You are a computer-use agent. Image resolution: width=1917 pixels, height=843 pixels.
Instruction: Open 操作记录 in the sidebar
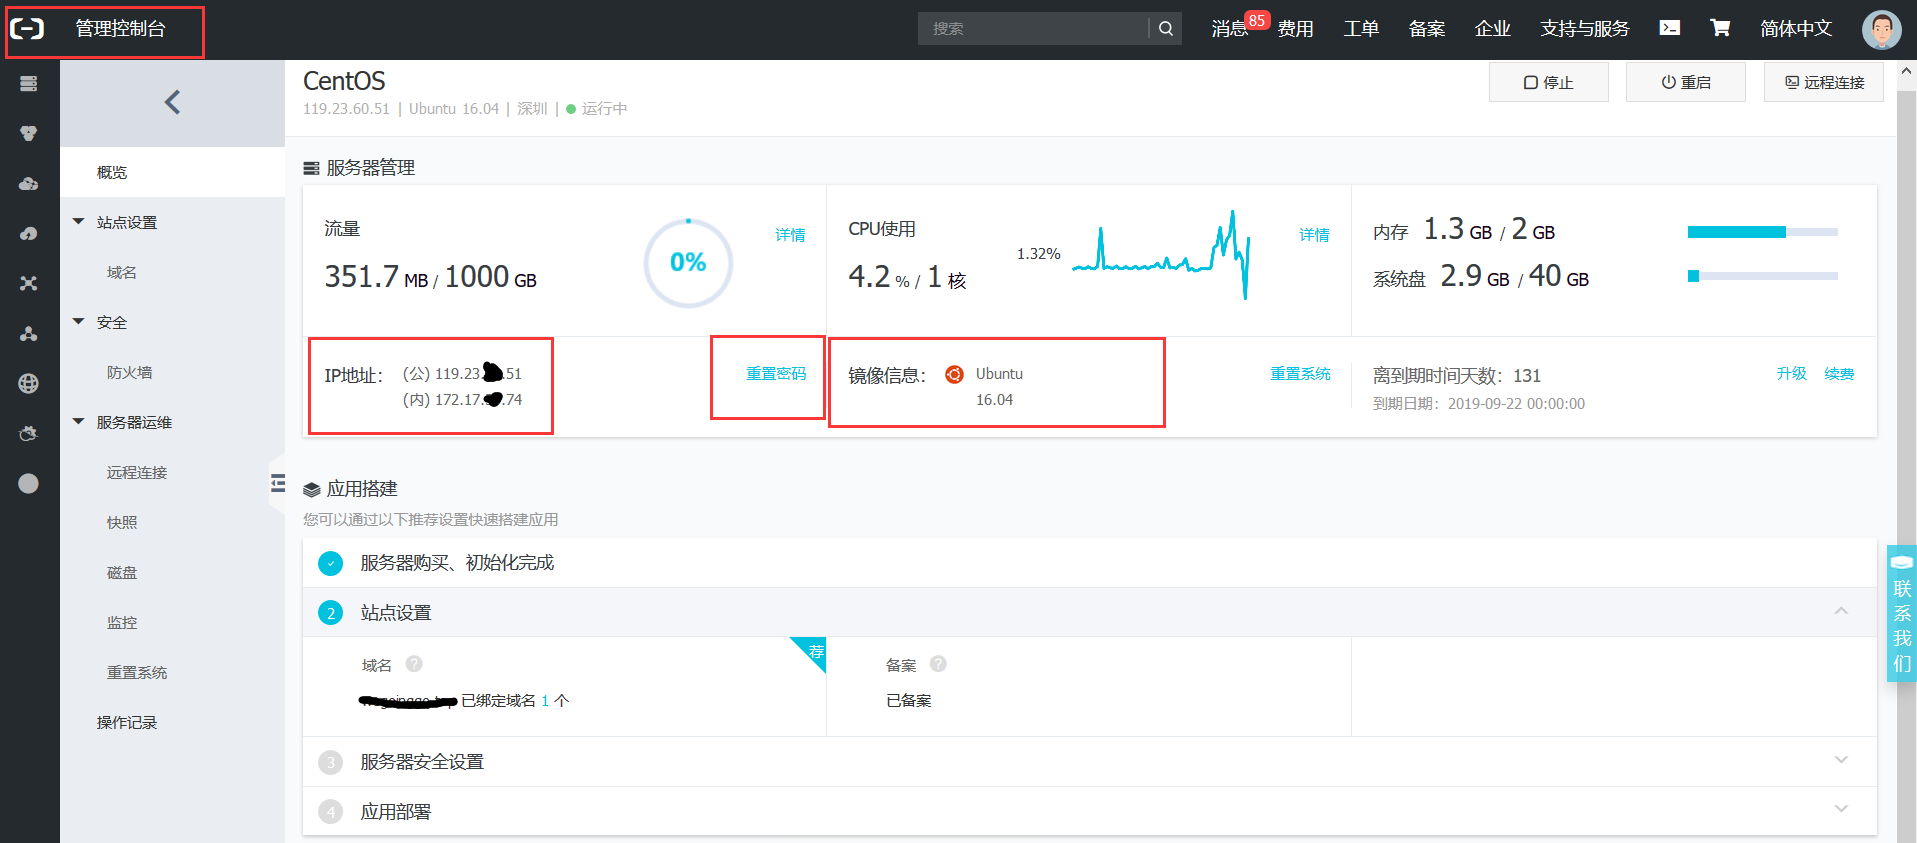(x=127, y=722)
